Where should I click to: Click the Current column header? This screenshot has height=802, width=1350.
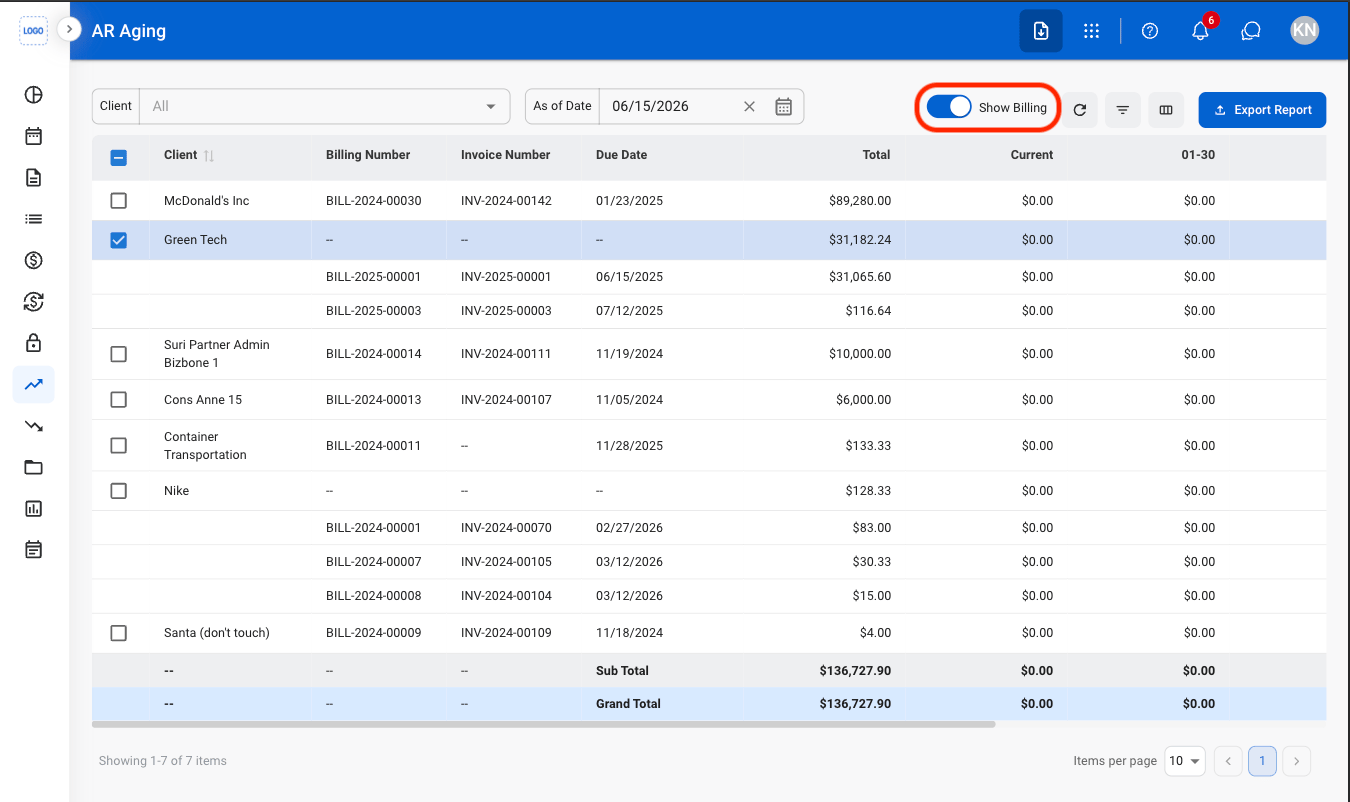click(1032, 155)
